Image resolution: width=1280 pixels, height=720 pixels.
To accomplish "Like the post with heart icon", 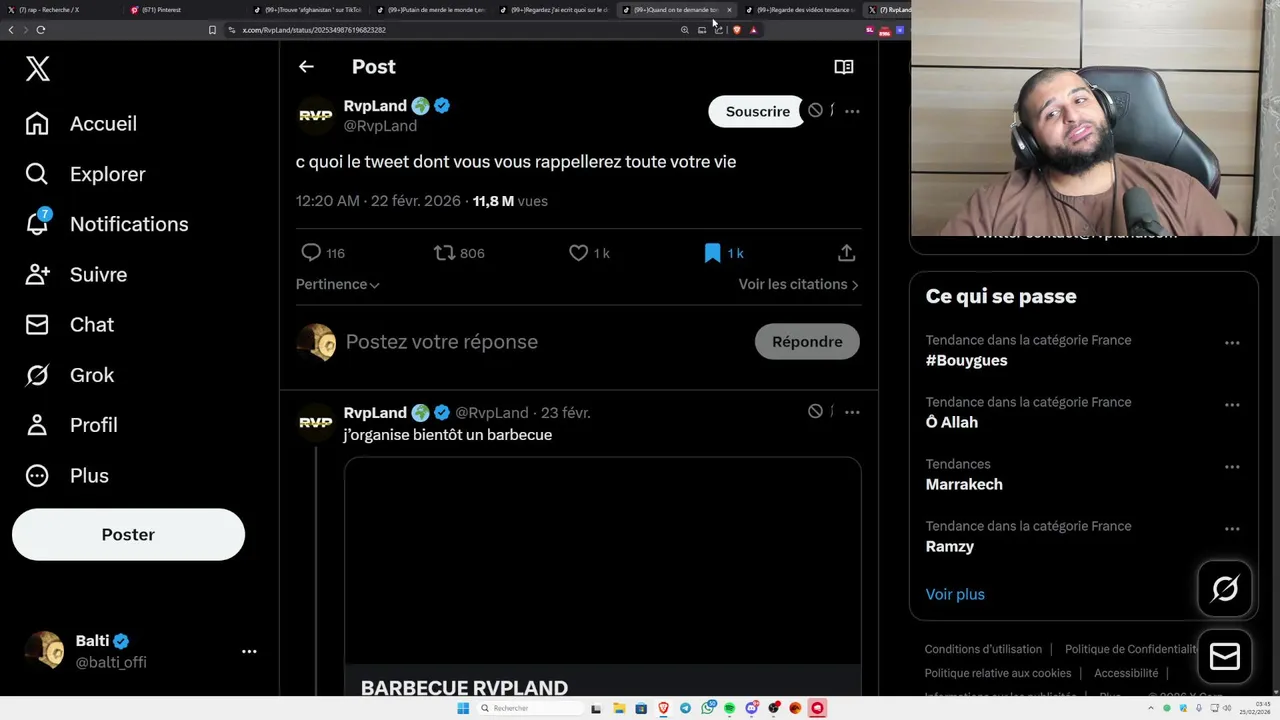I will click(x=578, y=253).
